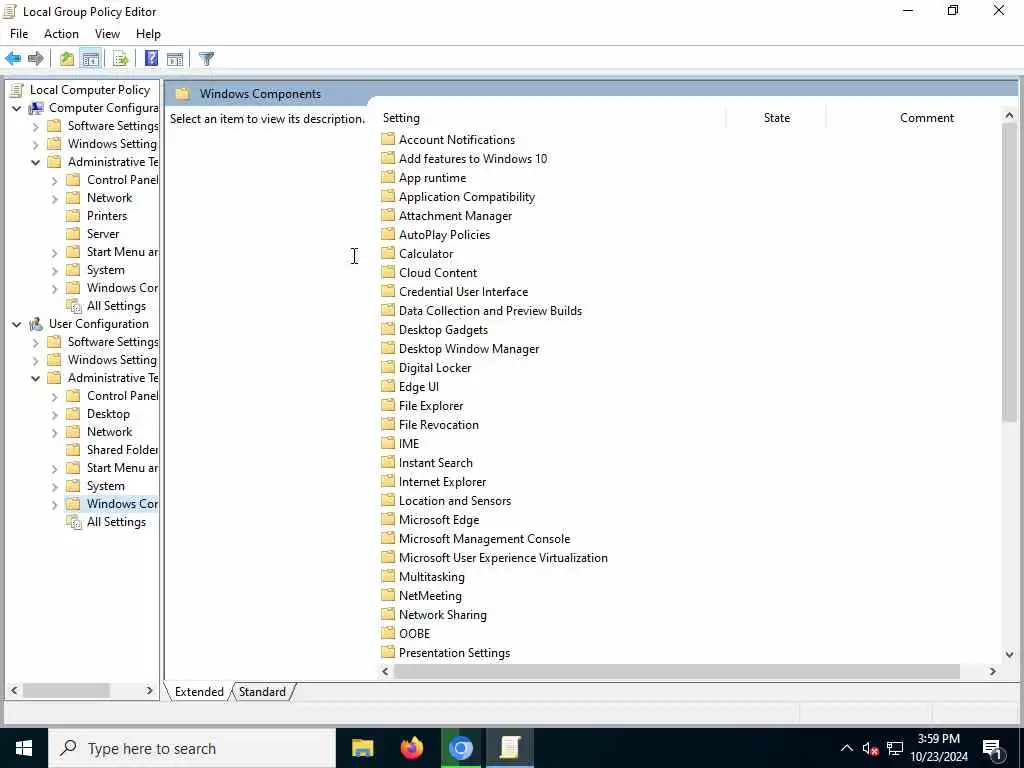The height and width of the screenshot is (768, 1024).
Task: Select the AutoPlay Policies folder
Action: [x=444, y=234]
